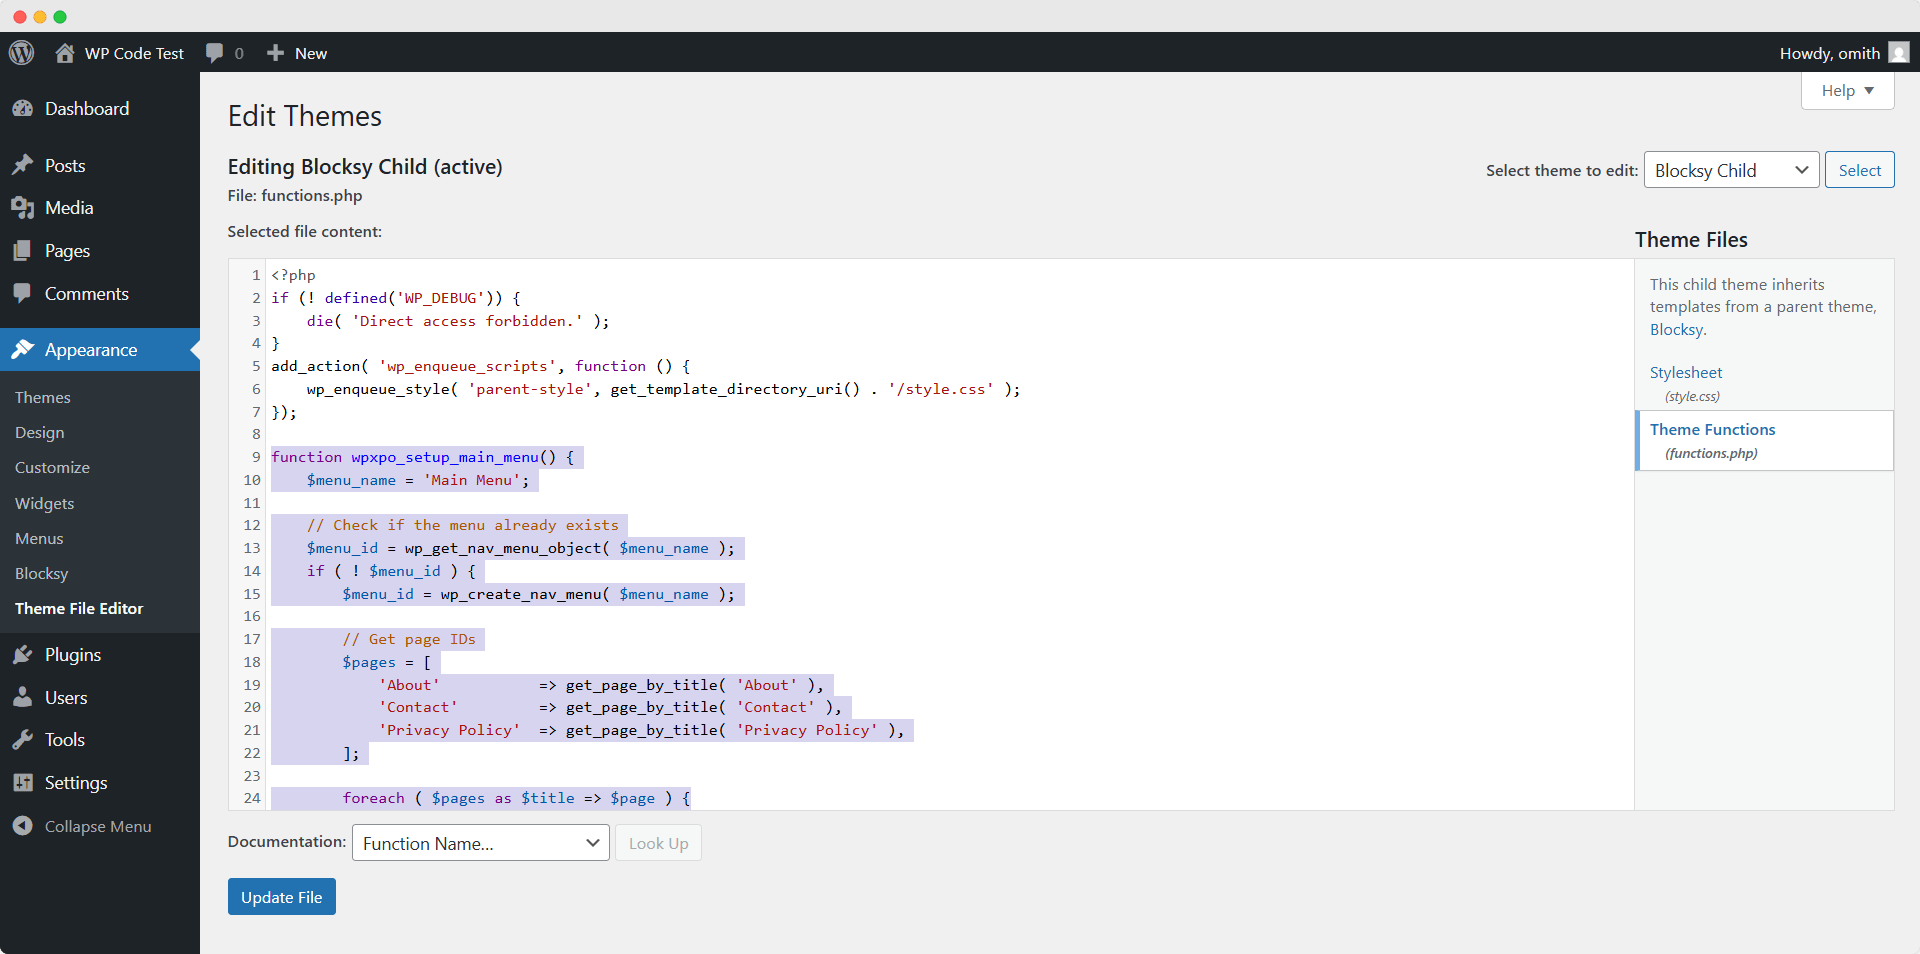
Task: Click code line 'function wpxpo_setup_main_menu()'
Action: (x=423, y=457)
